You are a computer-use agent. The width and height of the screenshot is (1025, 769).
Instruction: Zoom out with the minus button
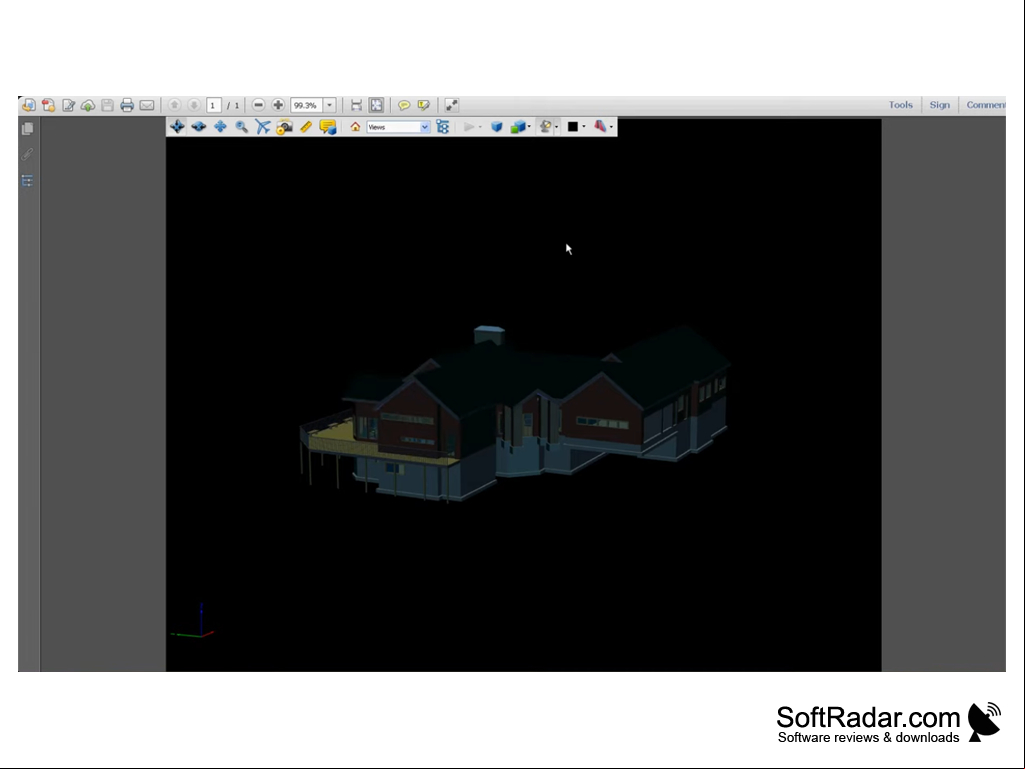258,105
